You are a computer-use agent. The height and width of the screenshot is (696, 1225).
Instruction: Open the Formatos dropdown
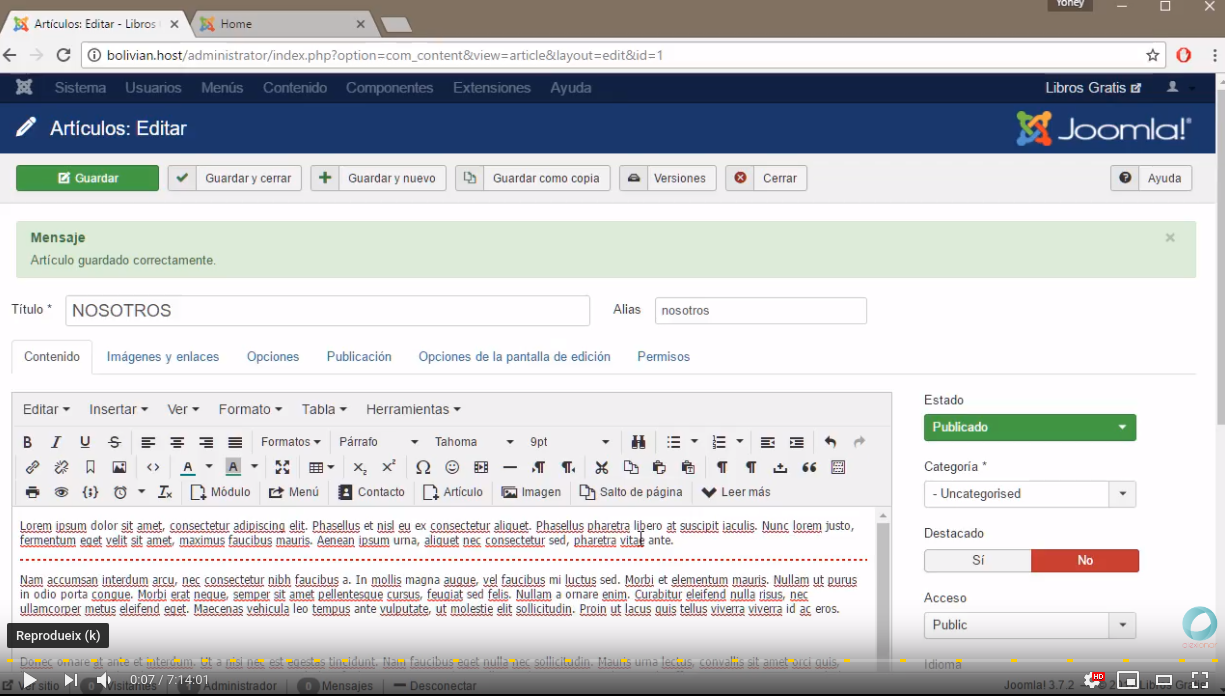pyautogui.click(x=291, y=442)
